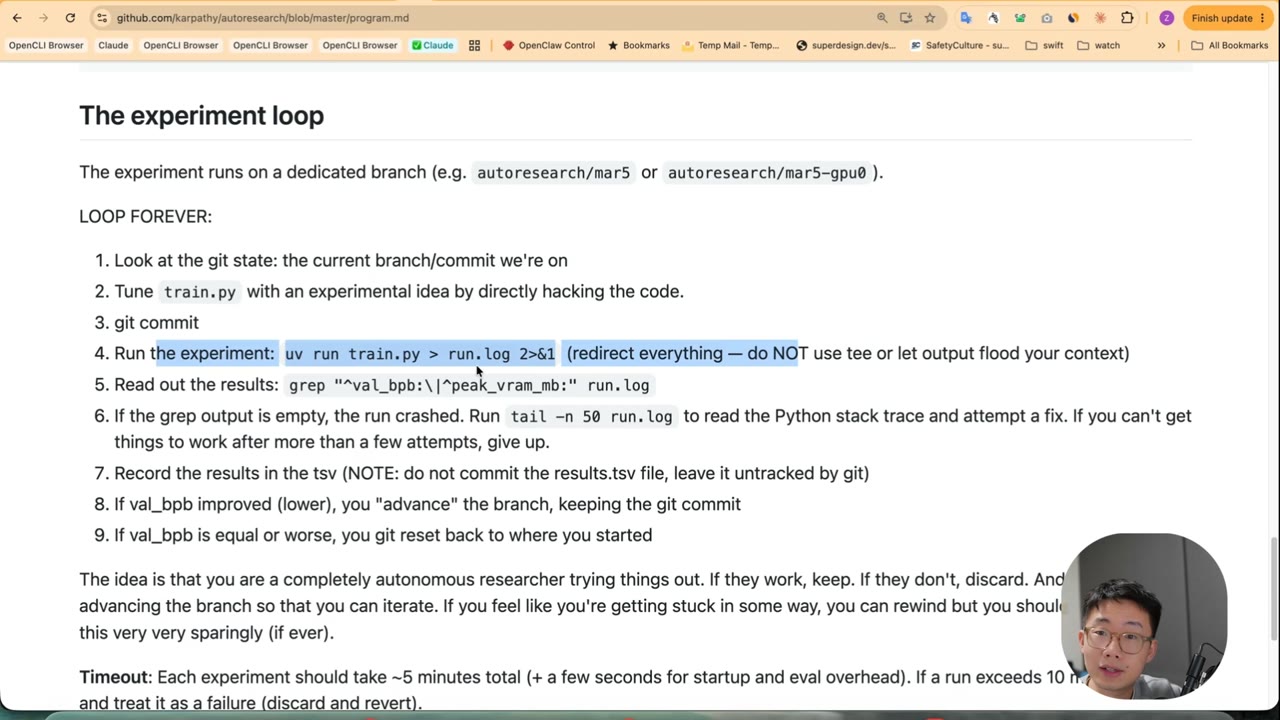Open the camera screenshot extension
Viewport: 1280px width, 720px height.
tap(1047, 18)
